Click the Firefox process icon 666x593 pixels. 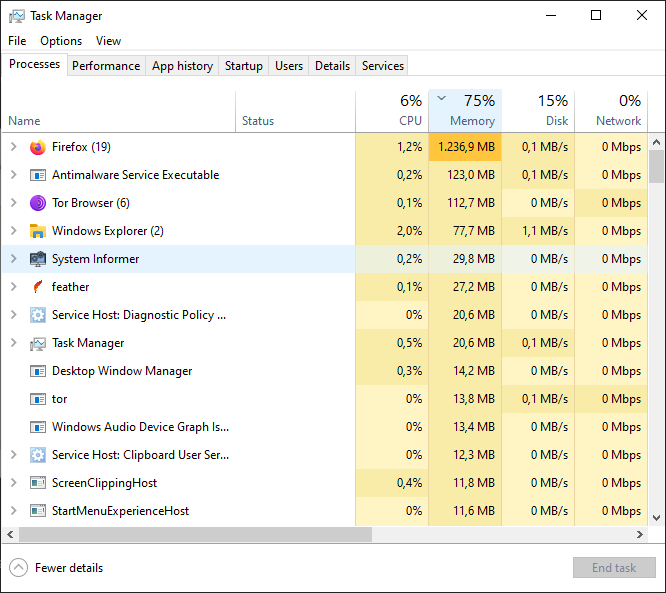click(x=38, y=147)
